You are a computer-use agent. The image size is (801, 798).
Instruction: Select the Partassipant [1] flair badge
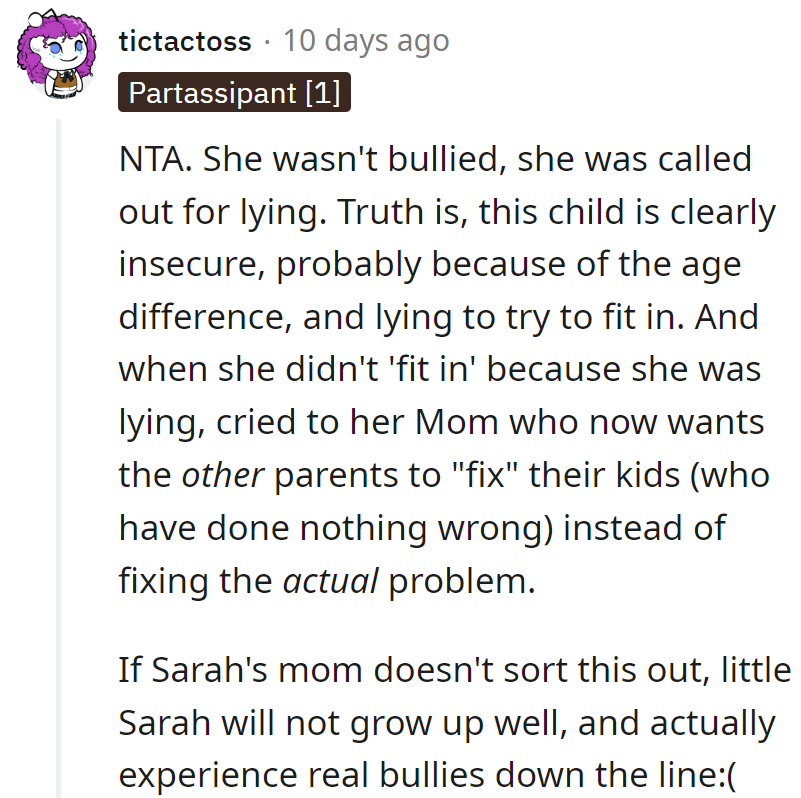[234, 91]
